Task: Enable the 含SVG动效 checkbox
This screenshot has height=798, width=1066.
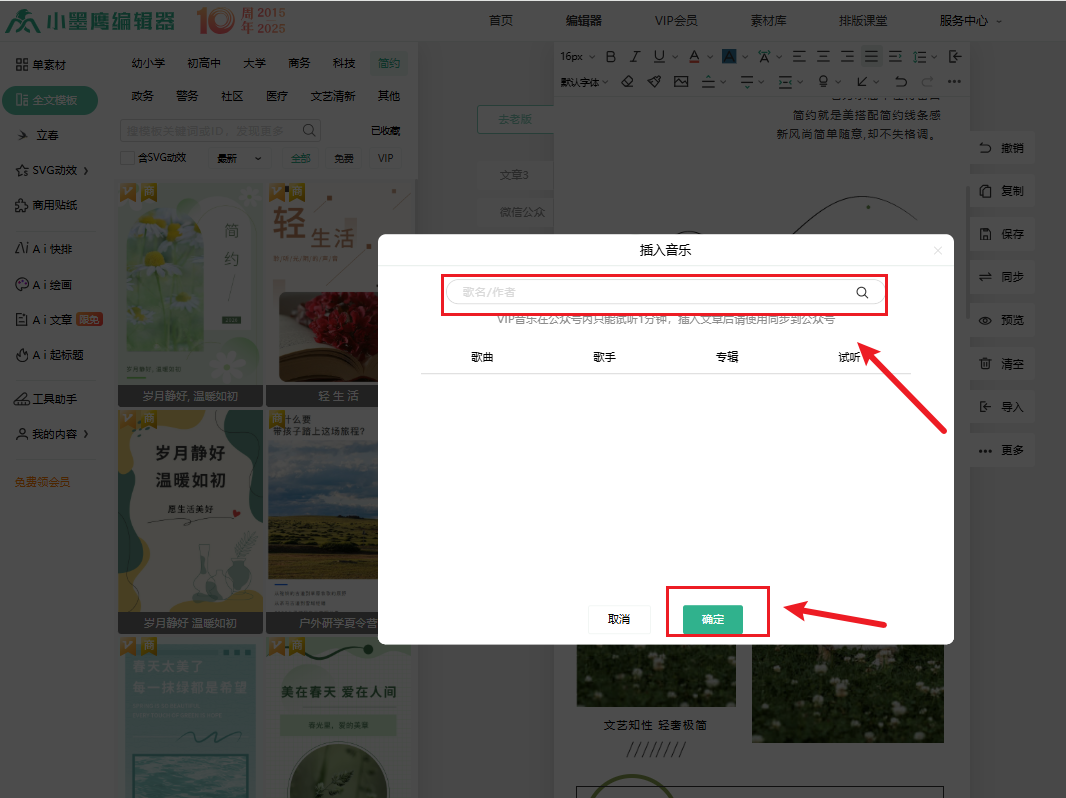Action: (x=127, y=158)
